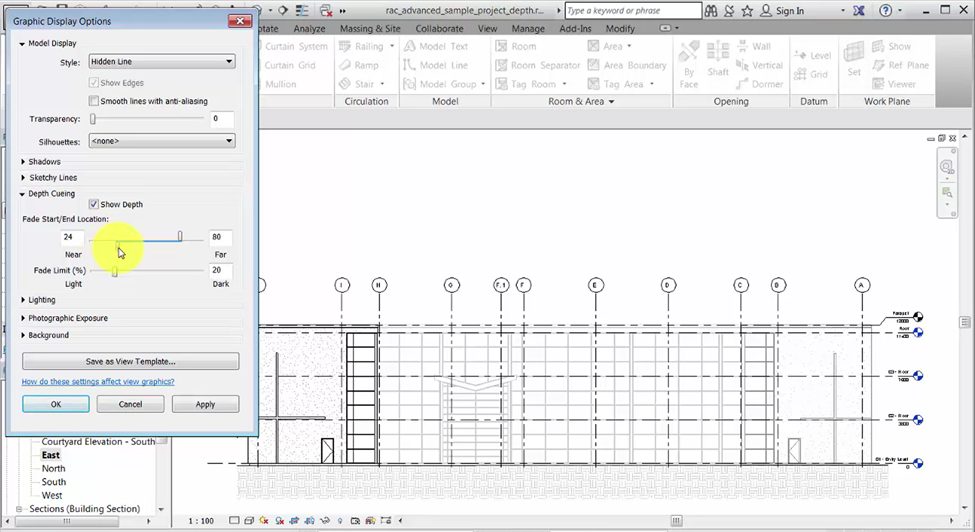The image size is (975, 532).
Task: Click the Apply button
Action: pos(205,404)
